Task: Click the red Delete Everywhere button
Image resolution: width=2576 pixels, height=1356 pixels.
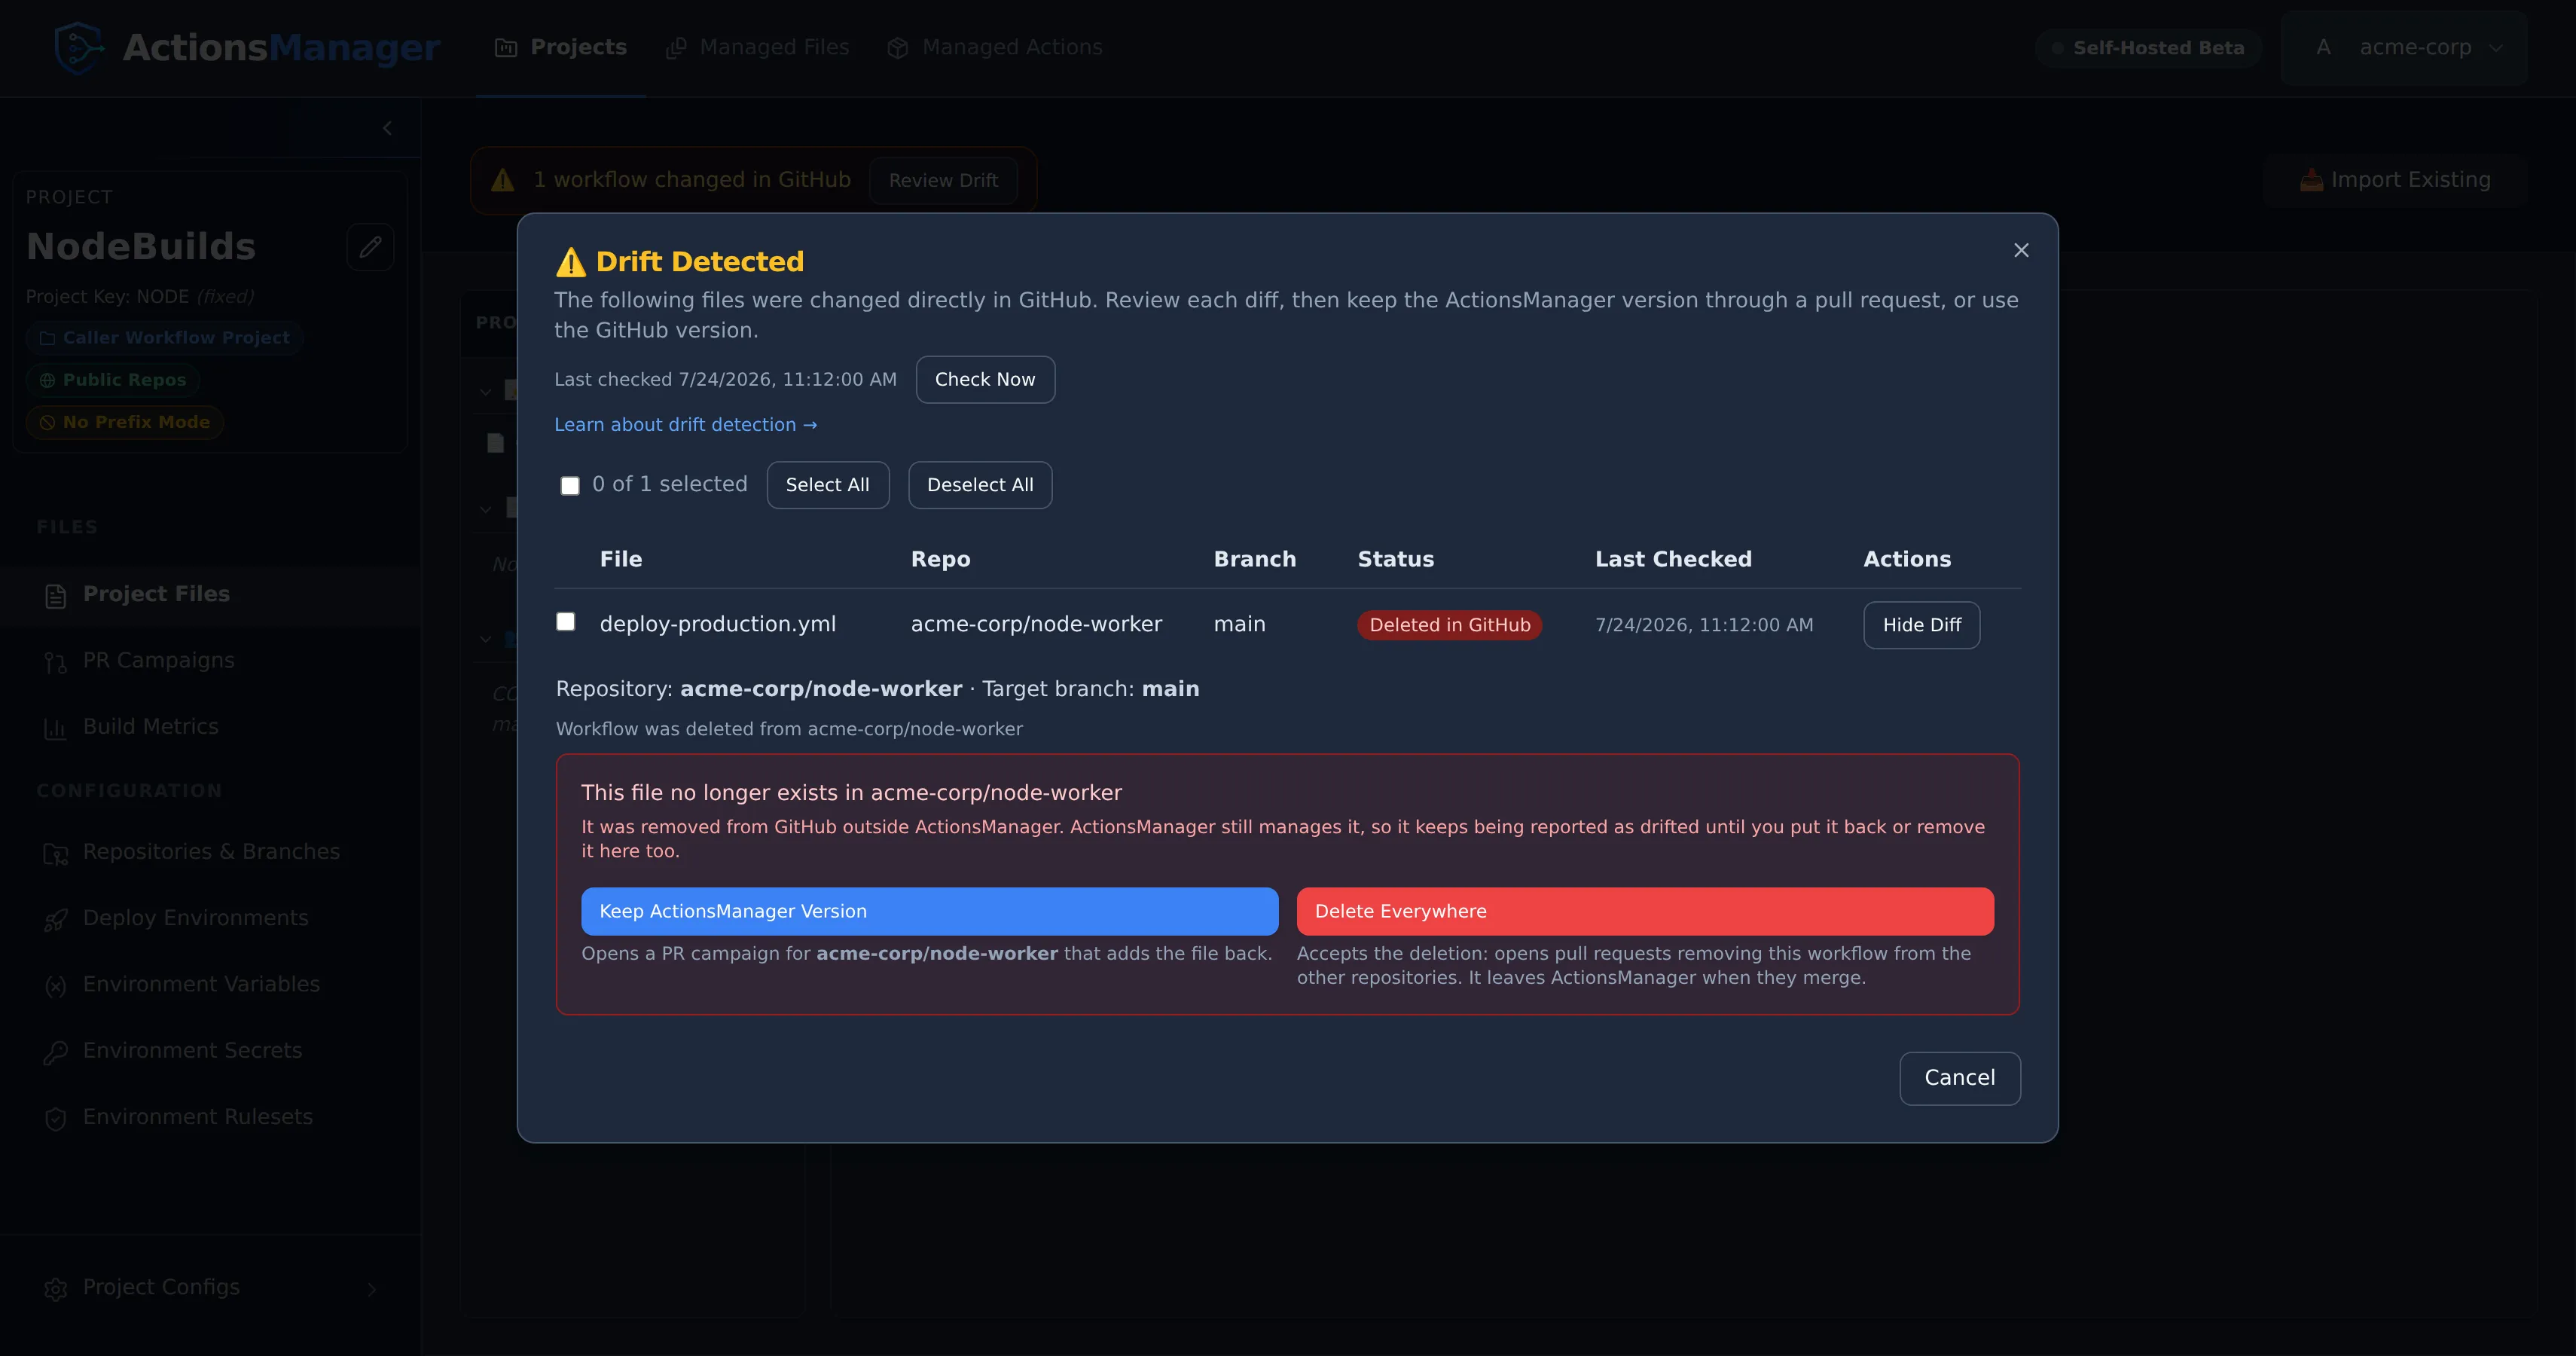Action: (x=1645, y=911)
